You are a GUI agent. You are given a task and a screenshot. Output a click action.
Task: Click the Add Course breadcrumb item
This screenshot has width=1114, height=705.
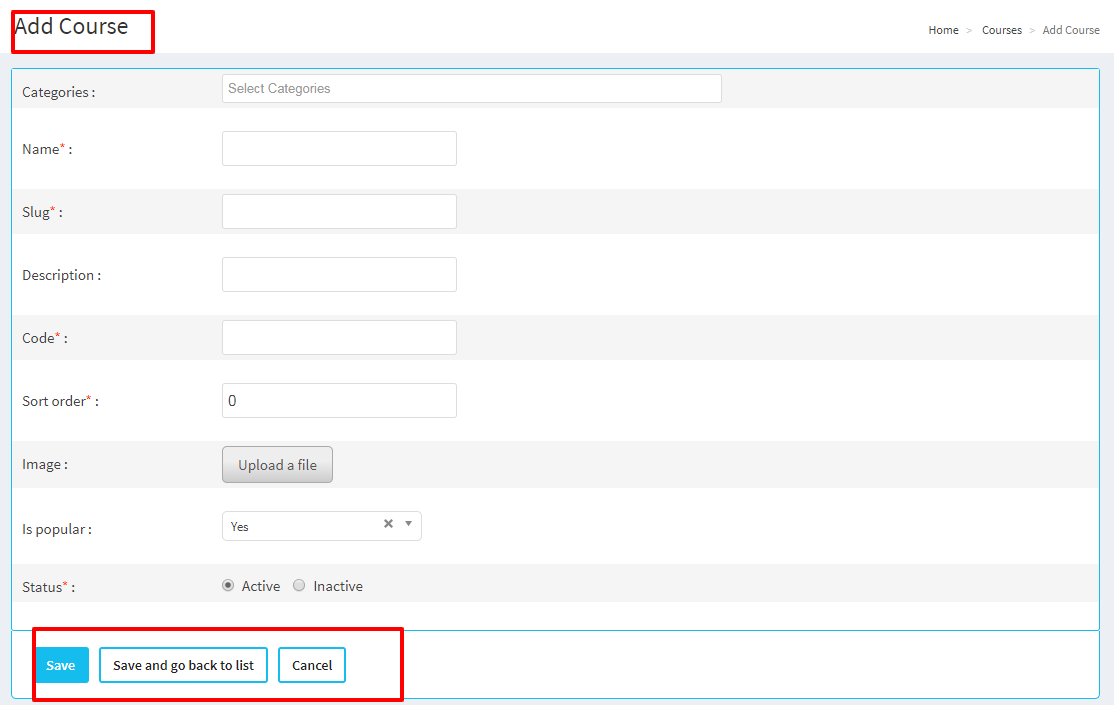tap(1071, 30)
